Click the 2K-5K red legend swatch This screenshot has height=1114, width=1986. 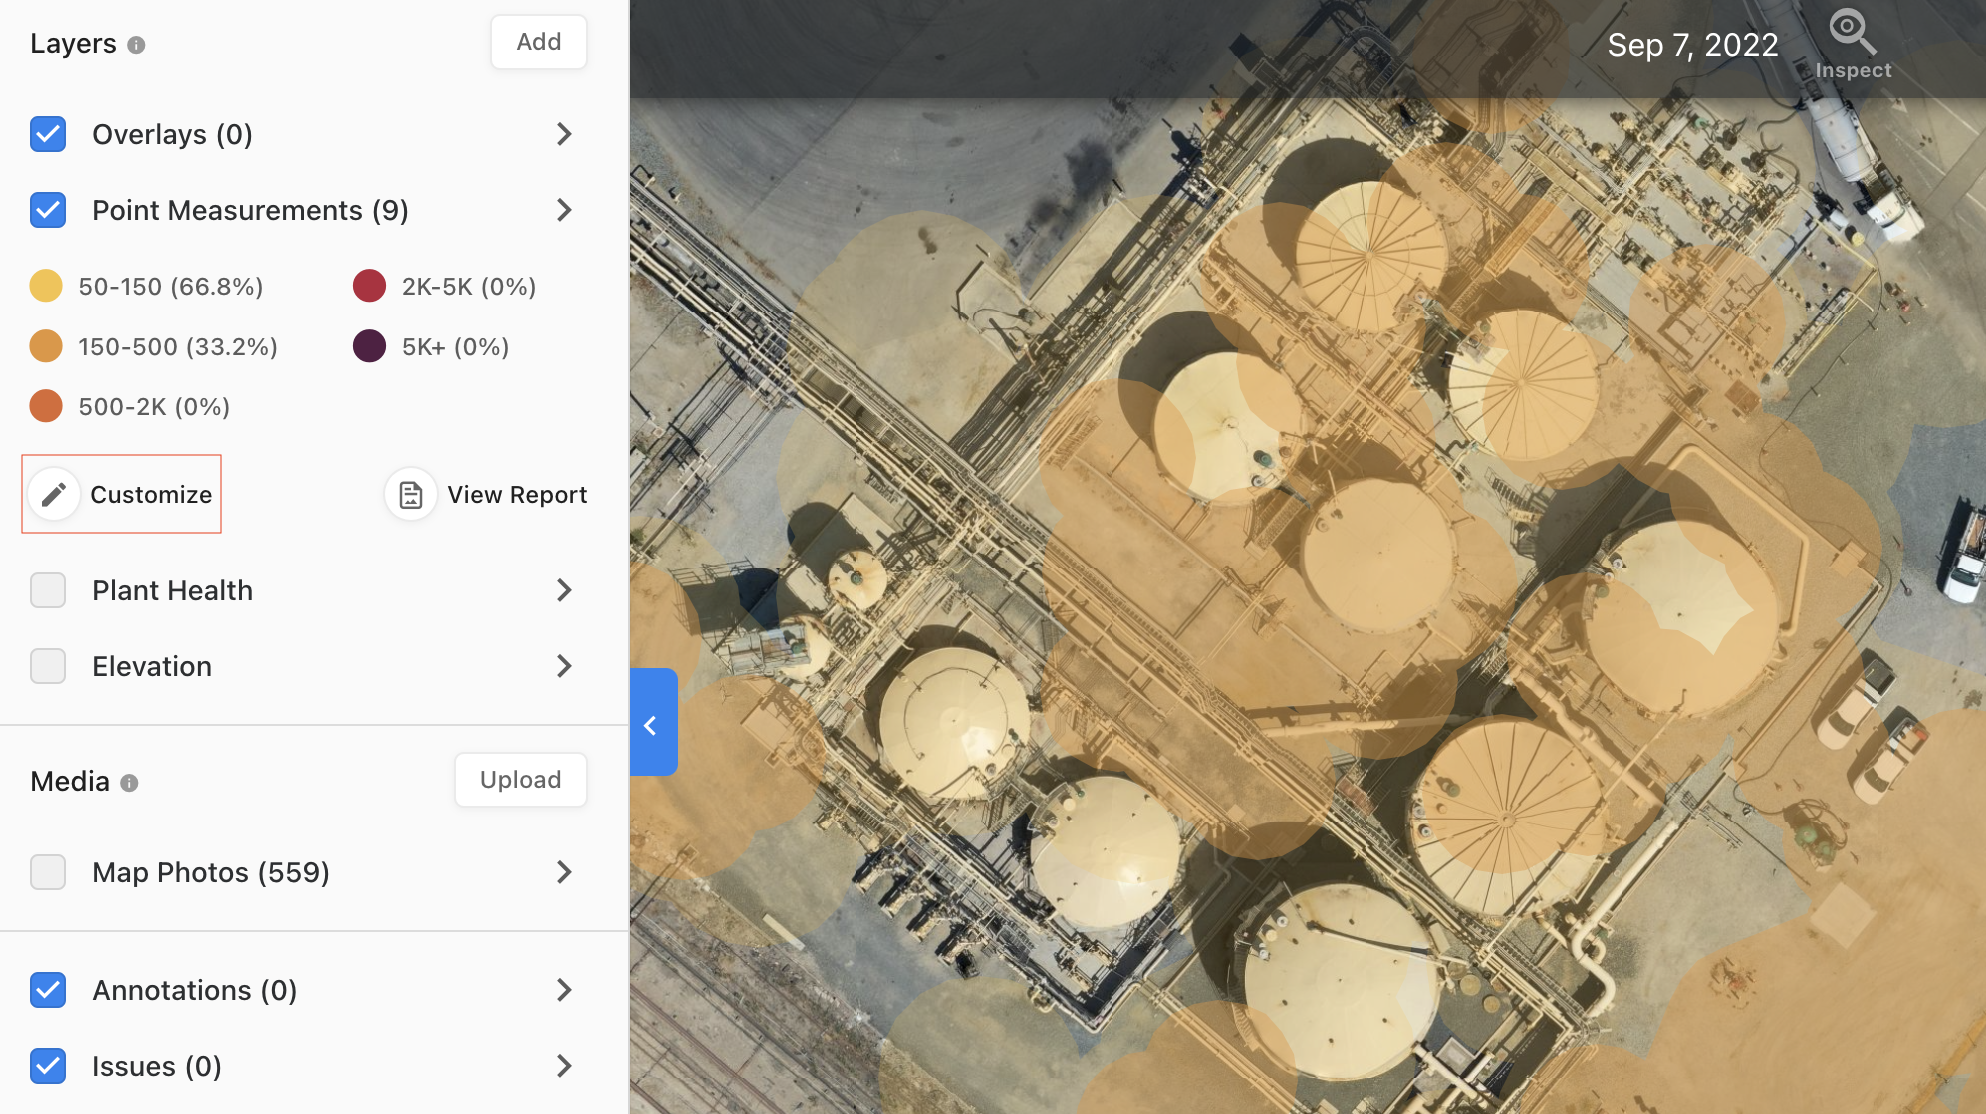[x=370, y=286]
